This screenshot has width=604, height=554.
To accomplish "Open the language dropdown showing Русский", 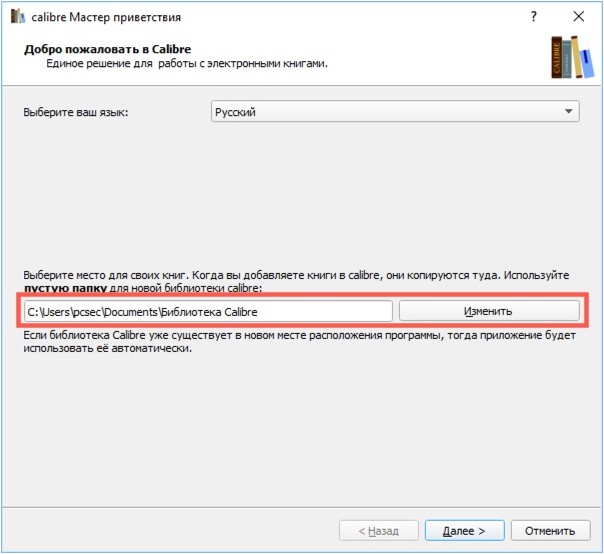I will (395, 112).
